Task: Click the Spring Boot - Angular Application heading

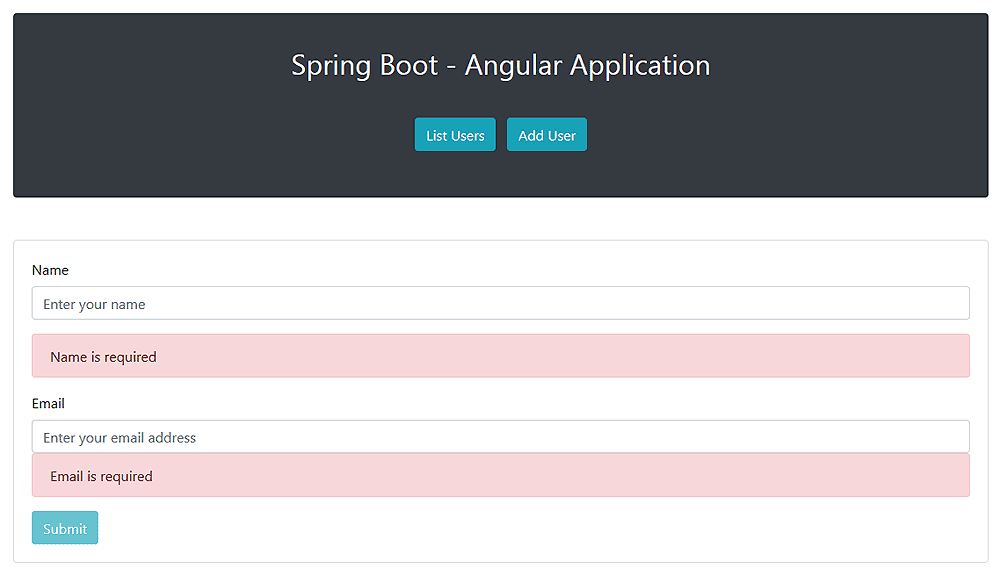Action: (x=500, y=65)
